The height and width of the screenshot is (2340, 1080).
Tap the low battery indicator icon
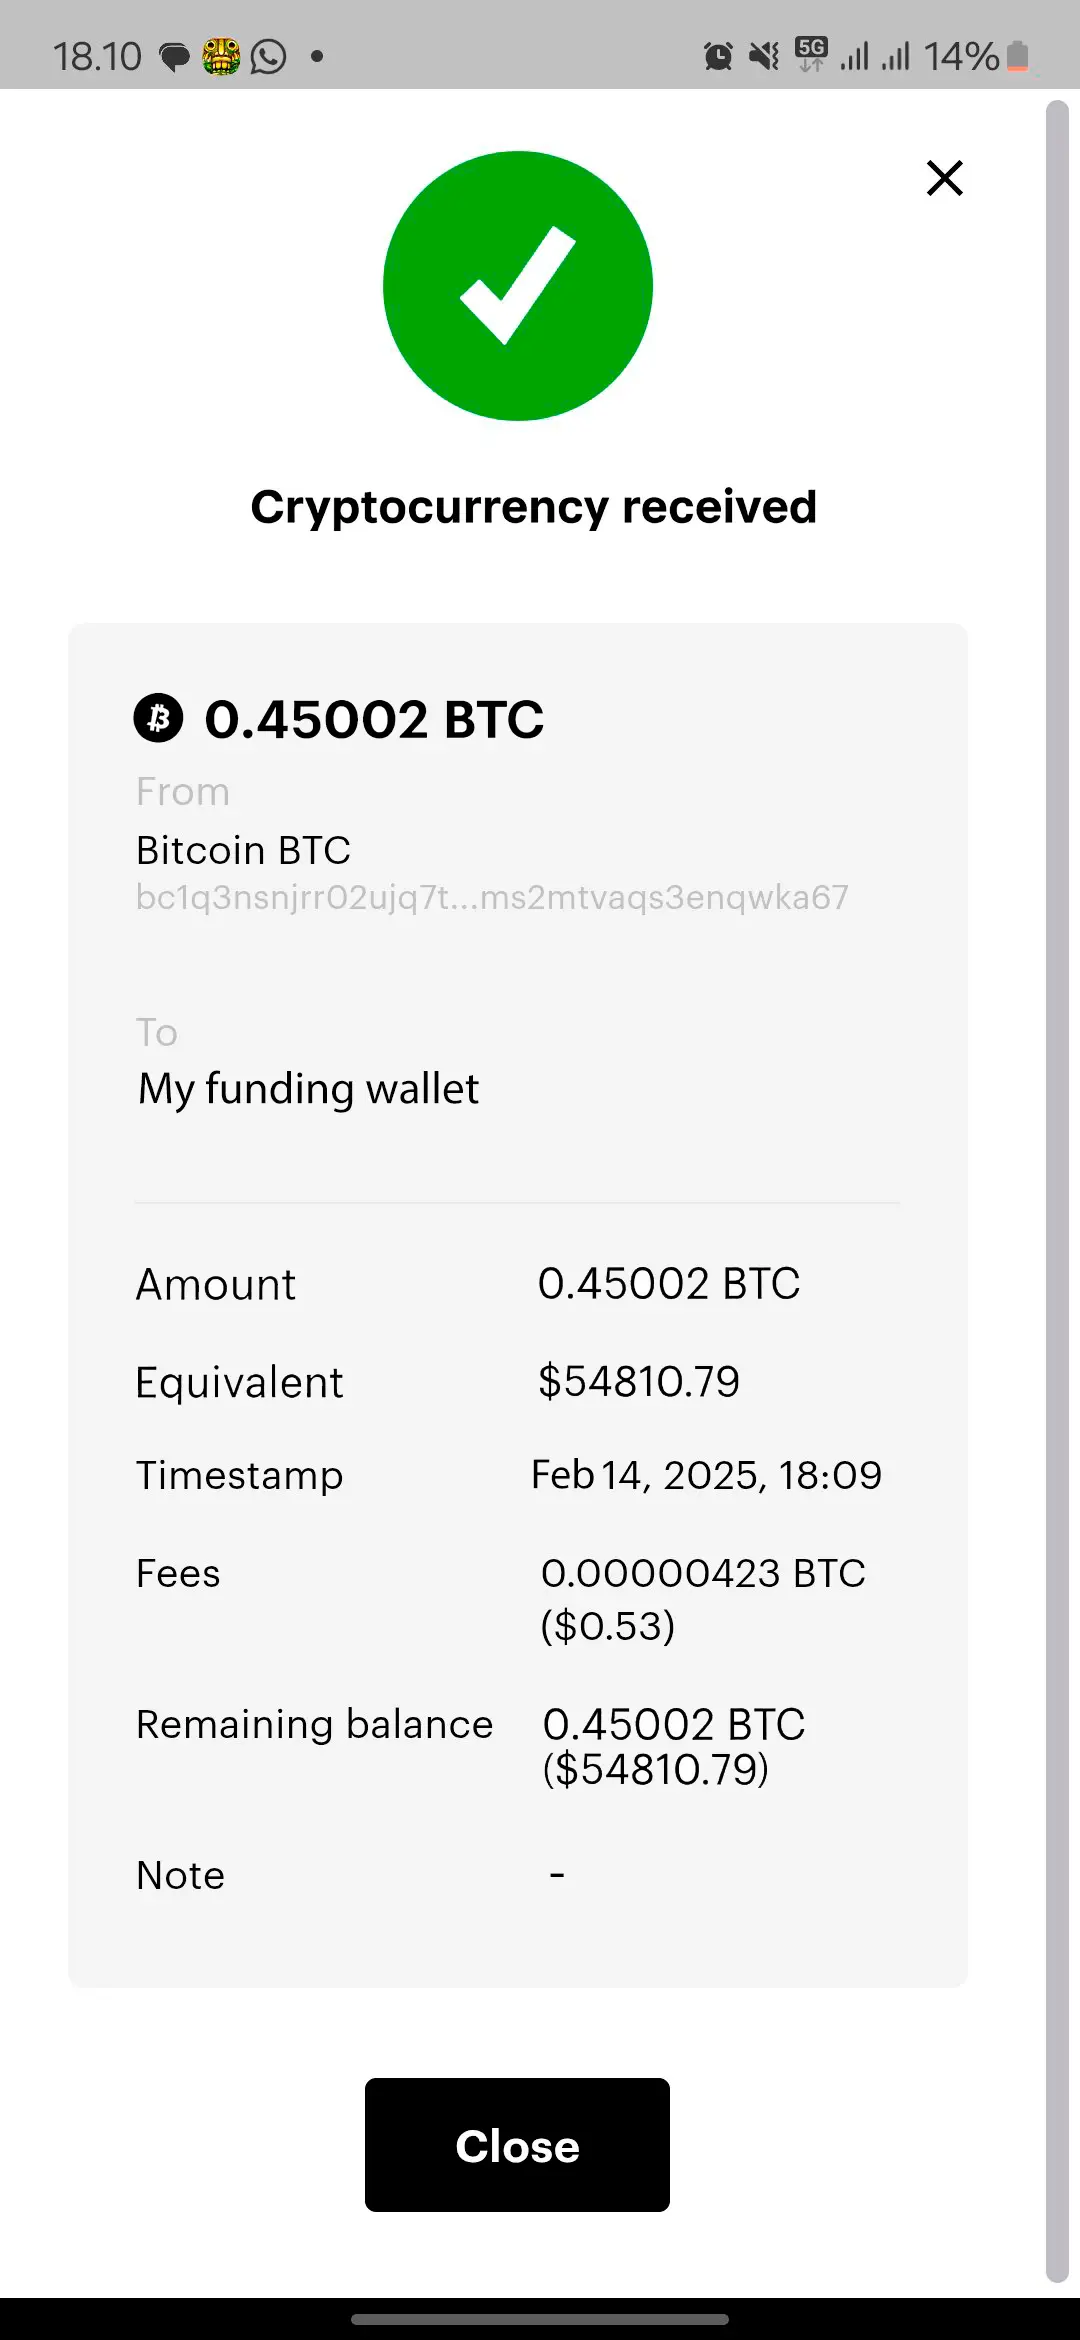(1017, 56)
